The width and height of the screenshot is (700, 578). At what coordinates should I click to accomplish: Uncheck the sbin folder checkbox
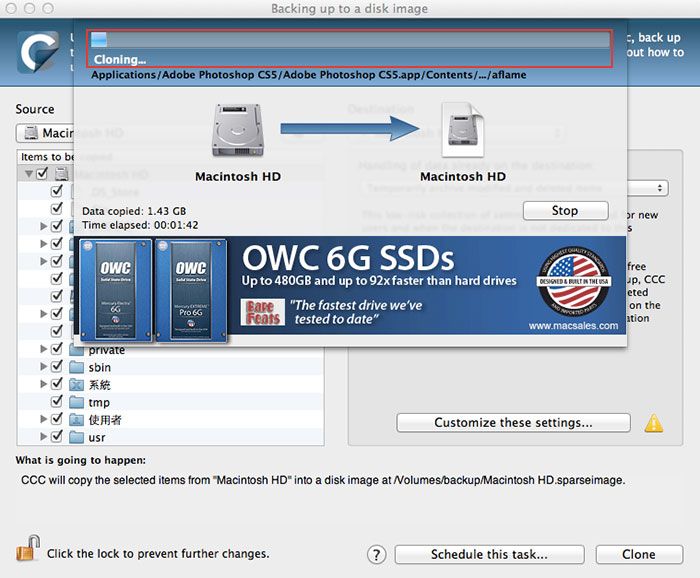[x=57, y=366]
